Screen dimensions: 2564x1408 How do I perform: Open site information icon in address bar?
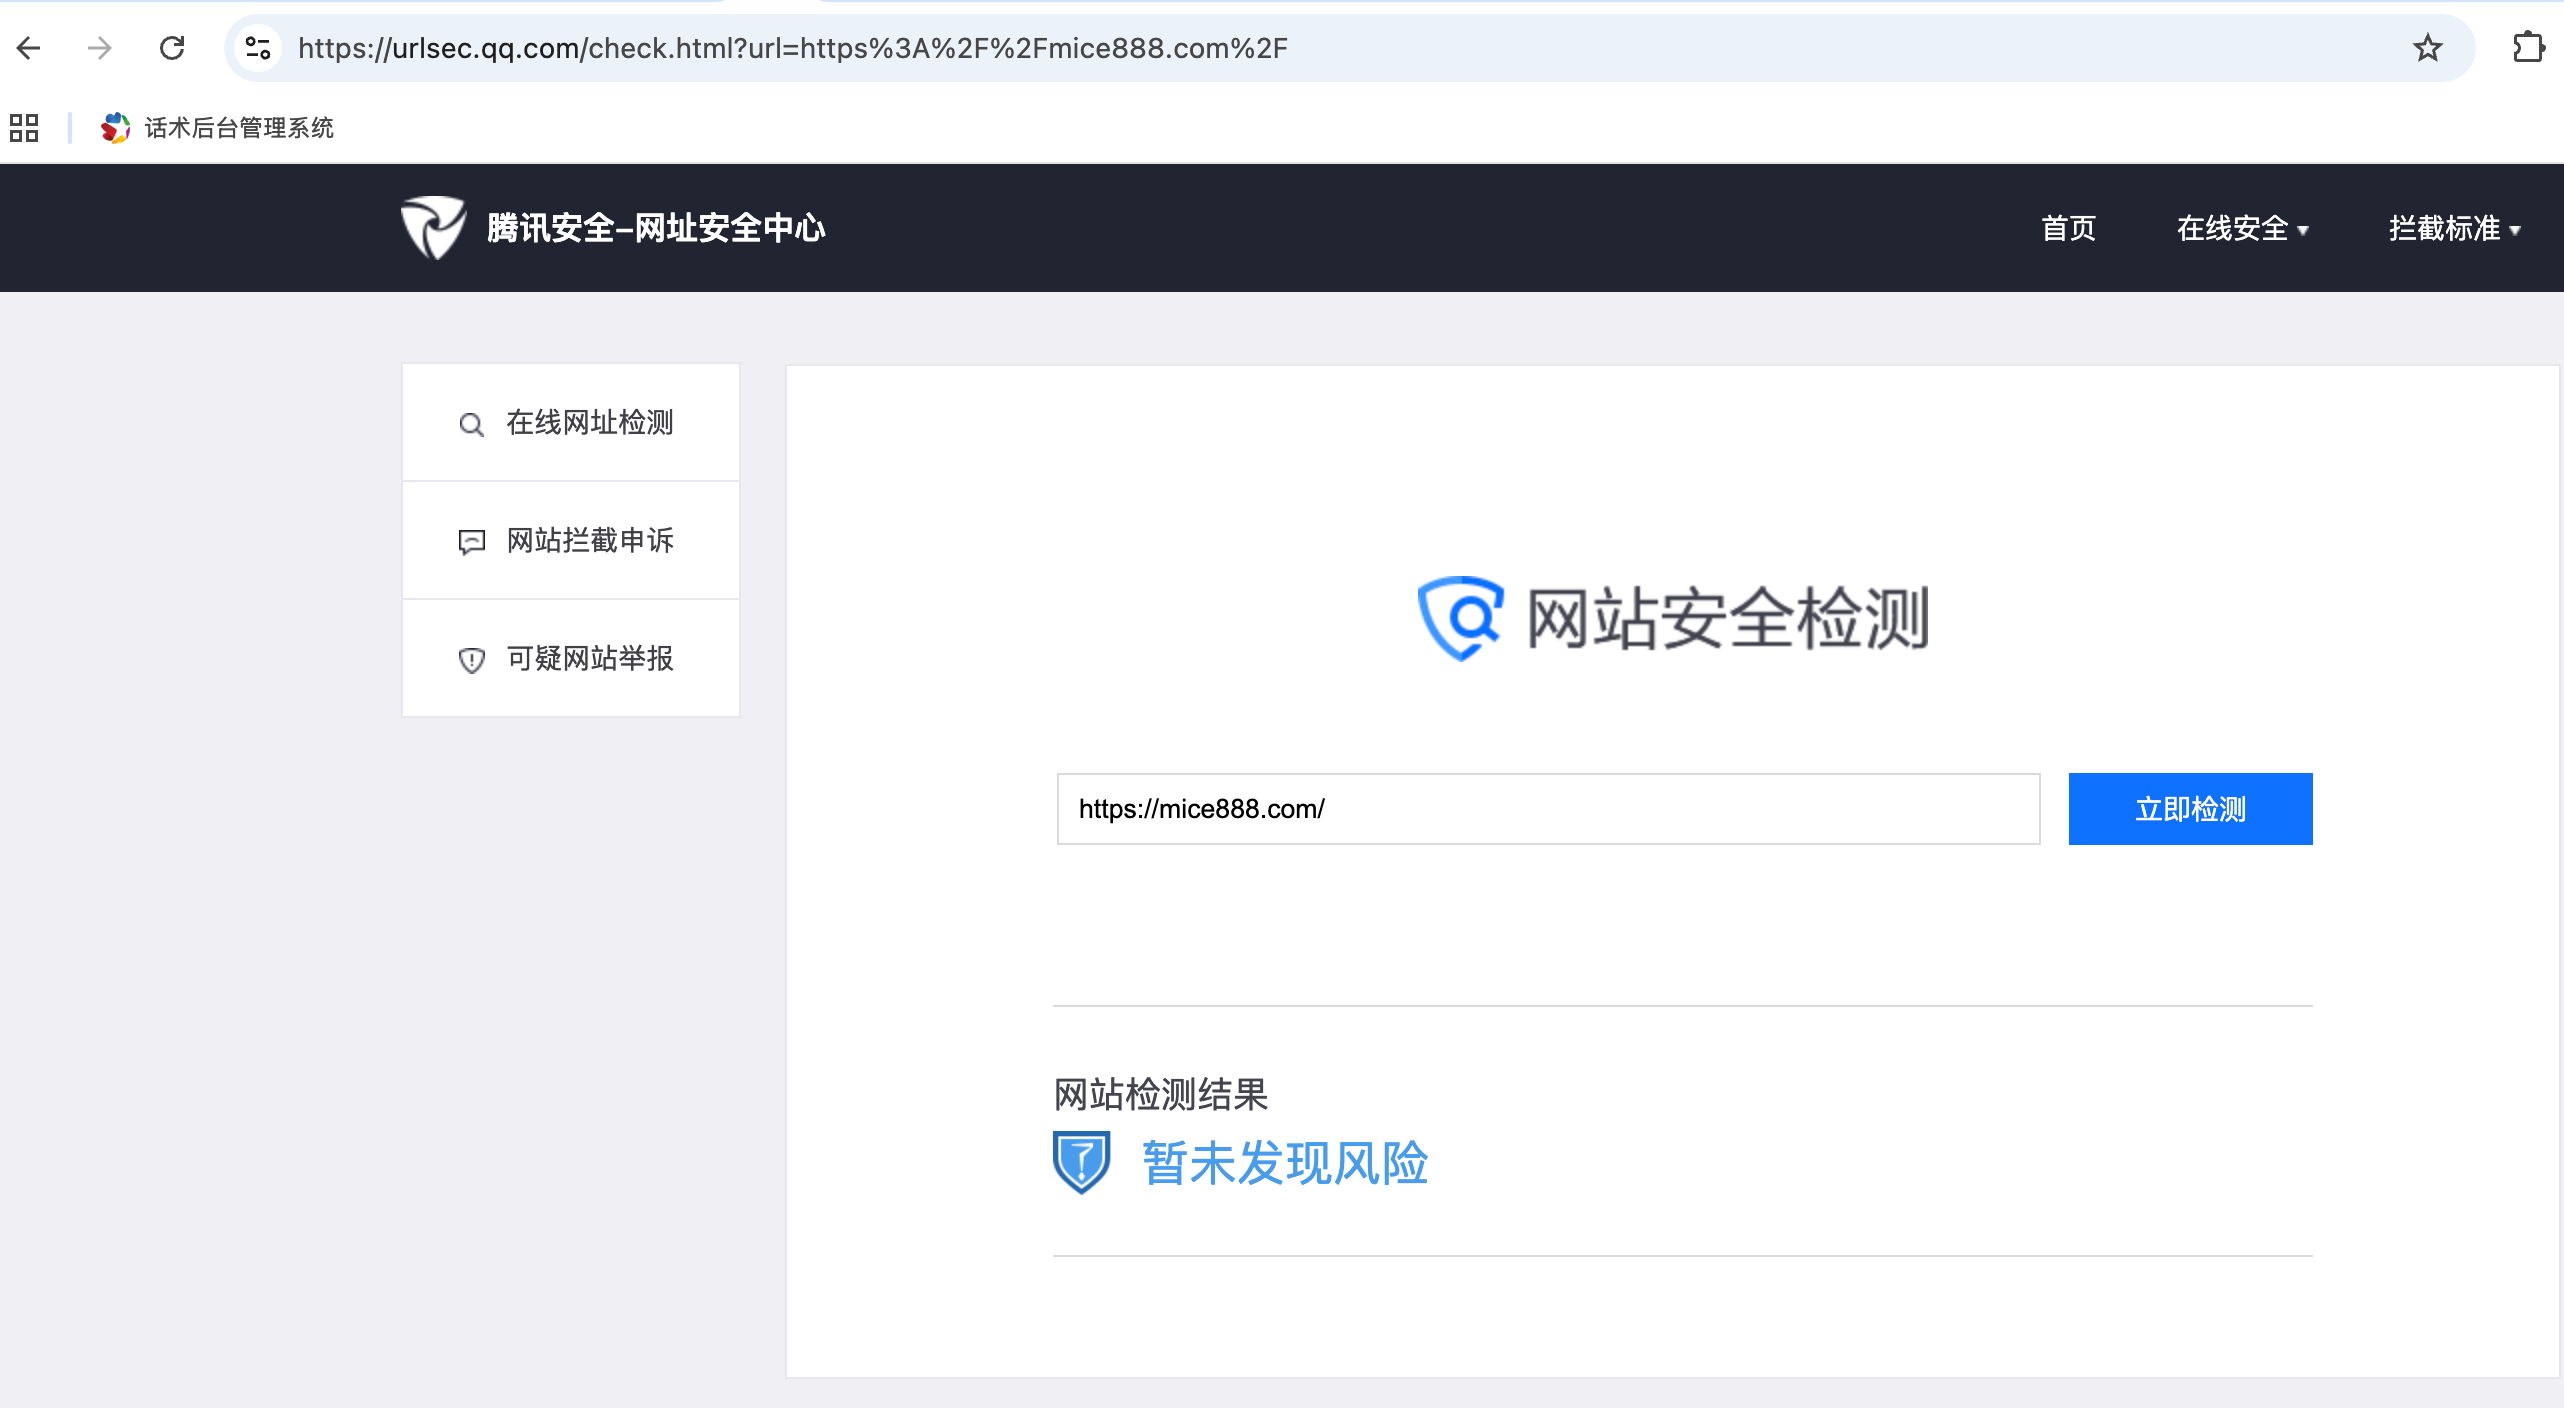point(258,48)
